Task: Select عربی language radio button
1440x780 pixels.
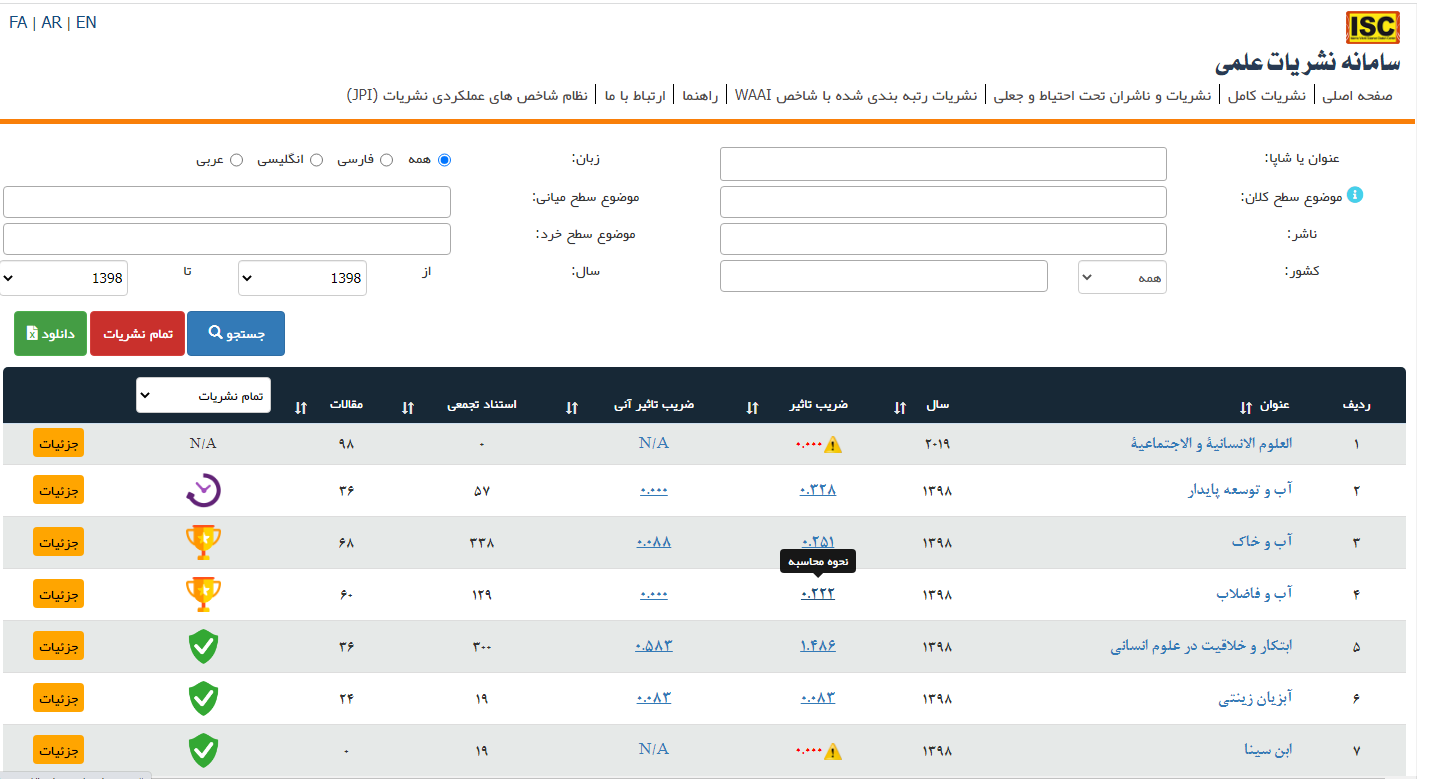Action: [237, 160]
